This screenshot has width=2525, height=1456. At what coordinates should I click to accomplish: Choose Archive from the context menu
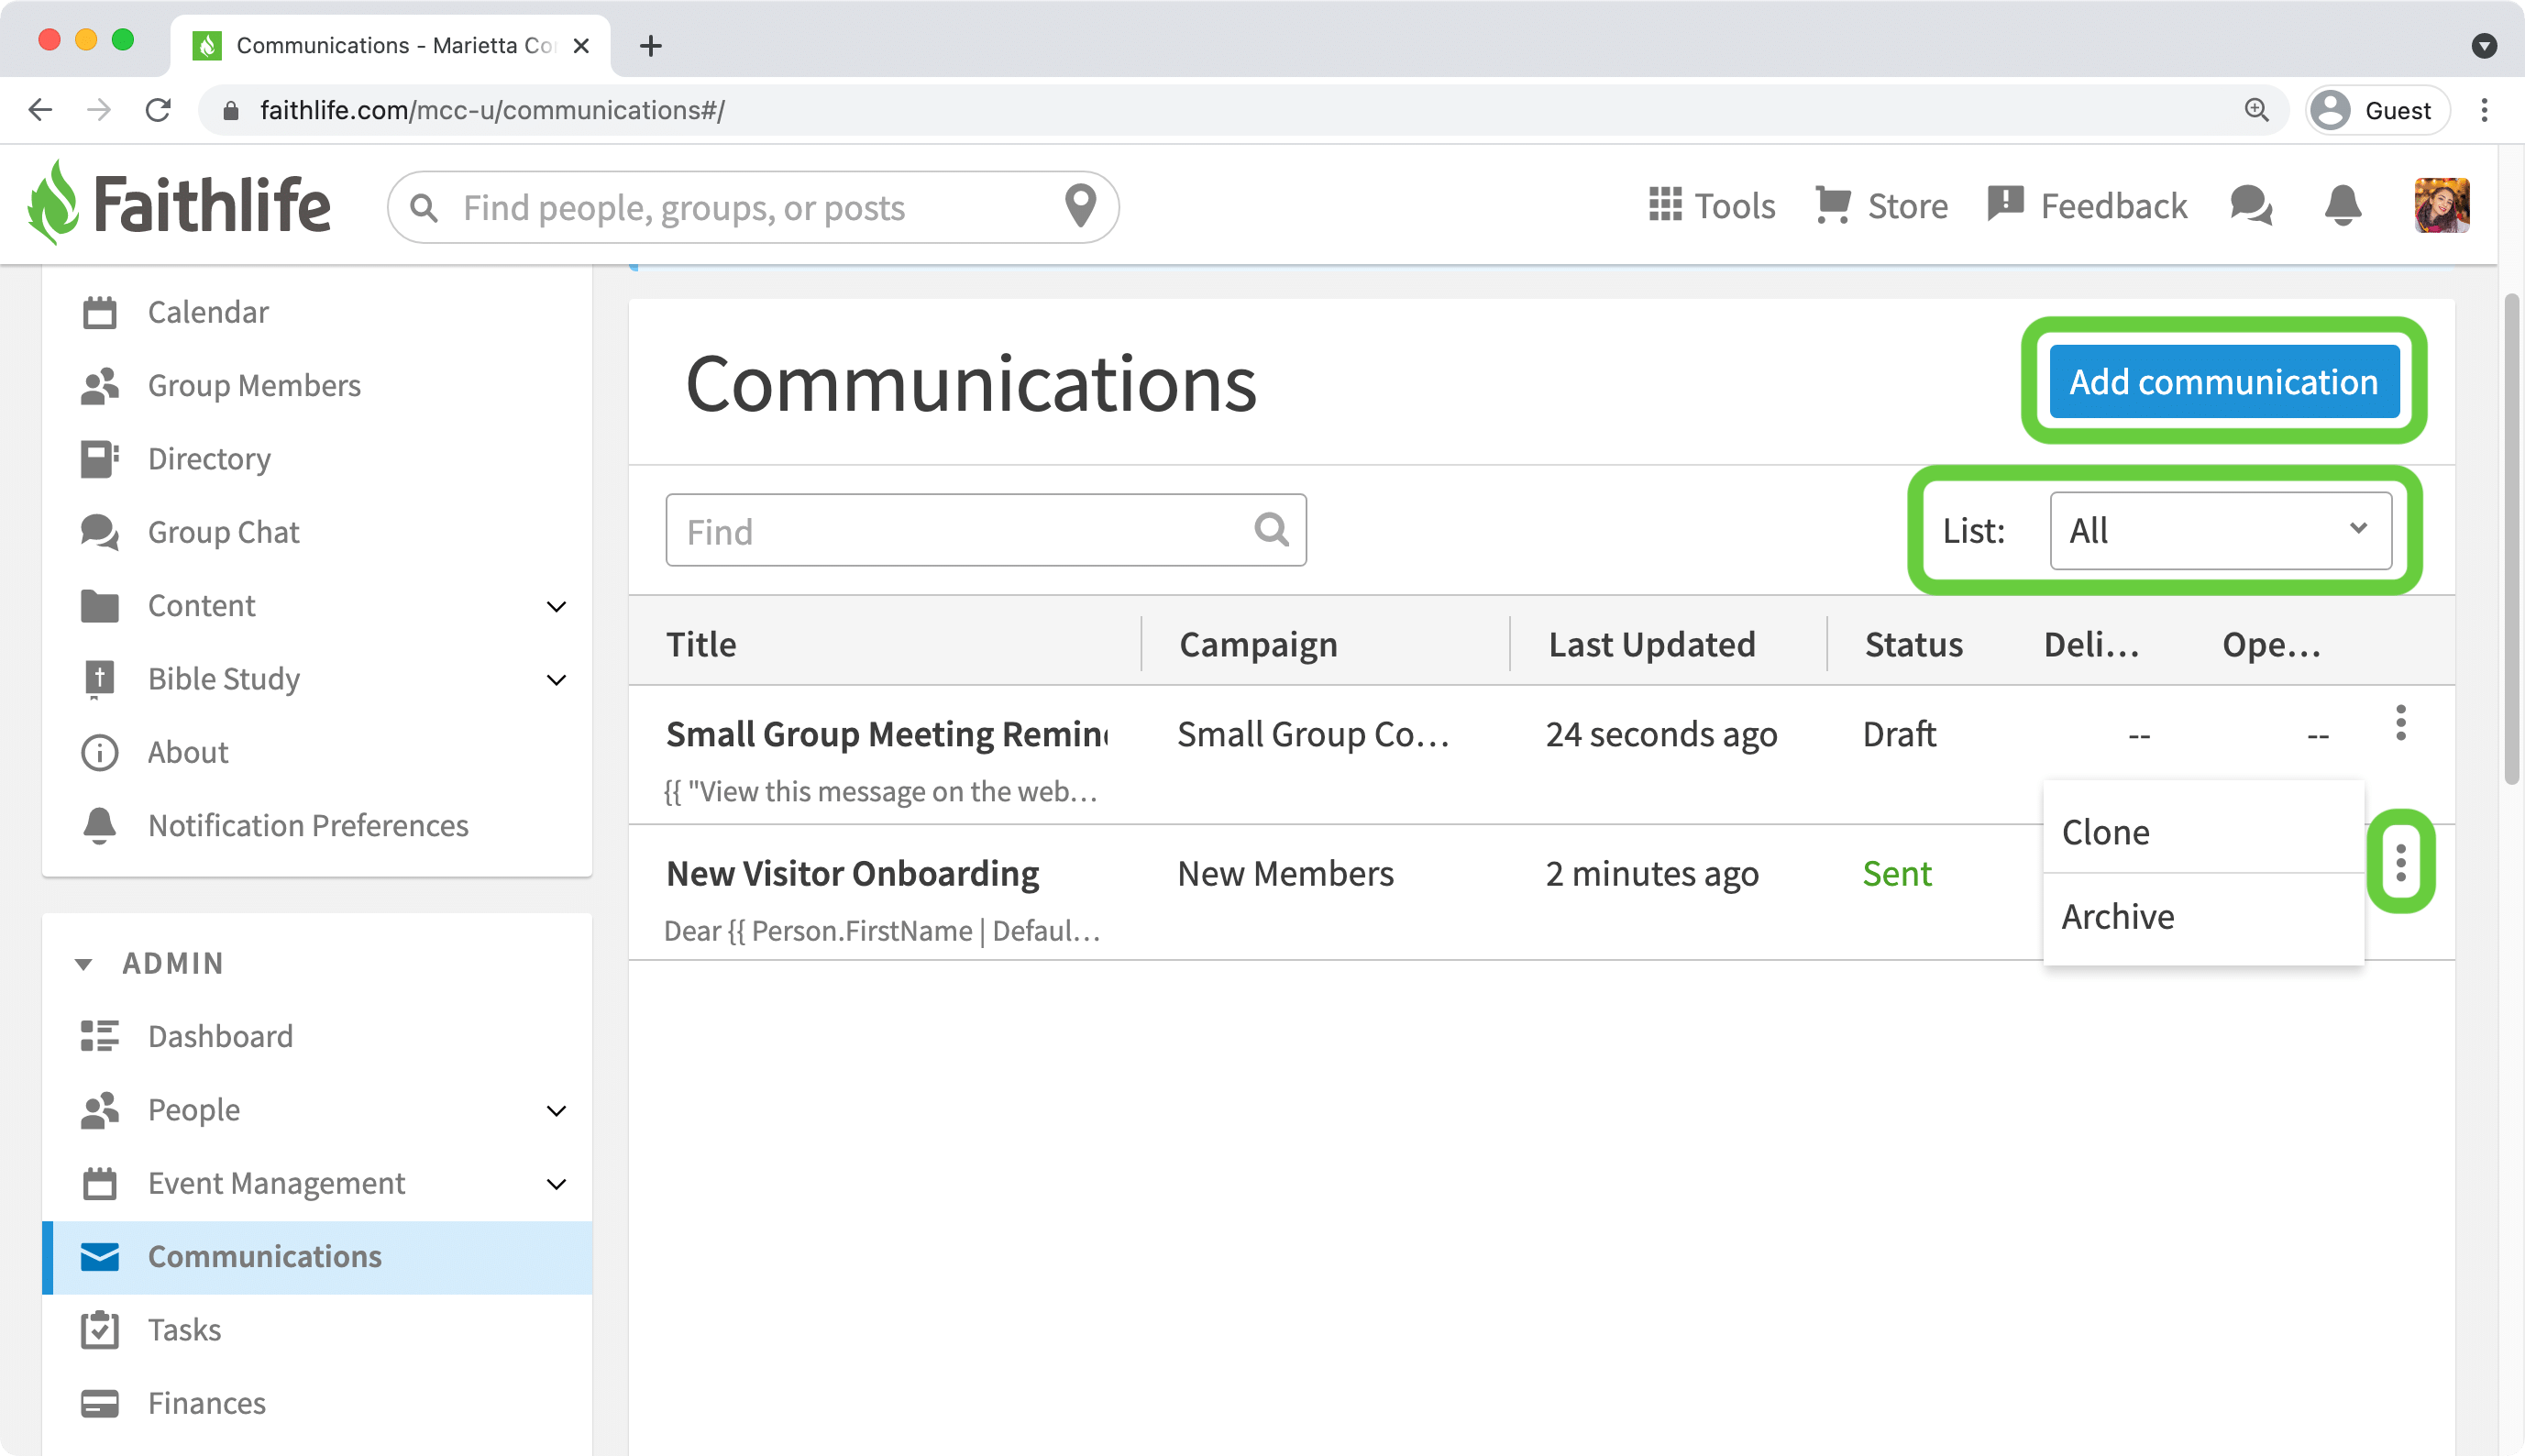2203,916
